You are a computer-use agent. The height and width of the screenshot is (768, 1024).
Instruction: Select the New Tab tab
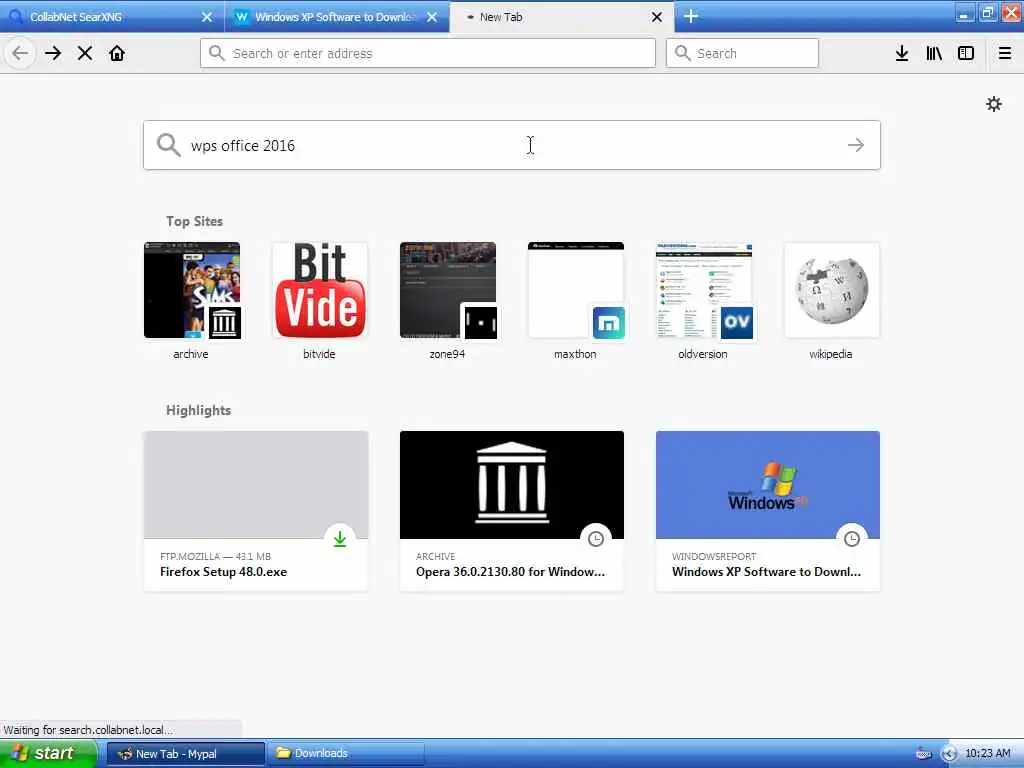click(x=562, y=17)
